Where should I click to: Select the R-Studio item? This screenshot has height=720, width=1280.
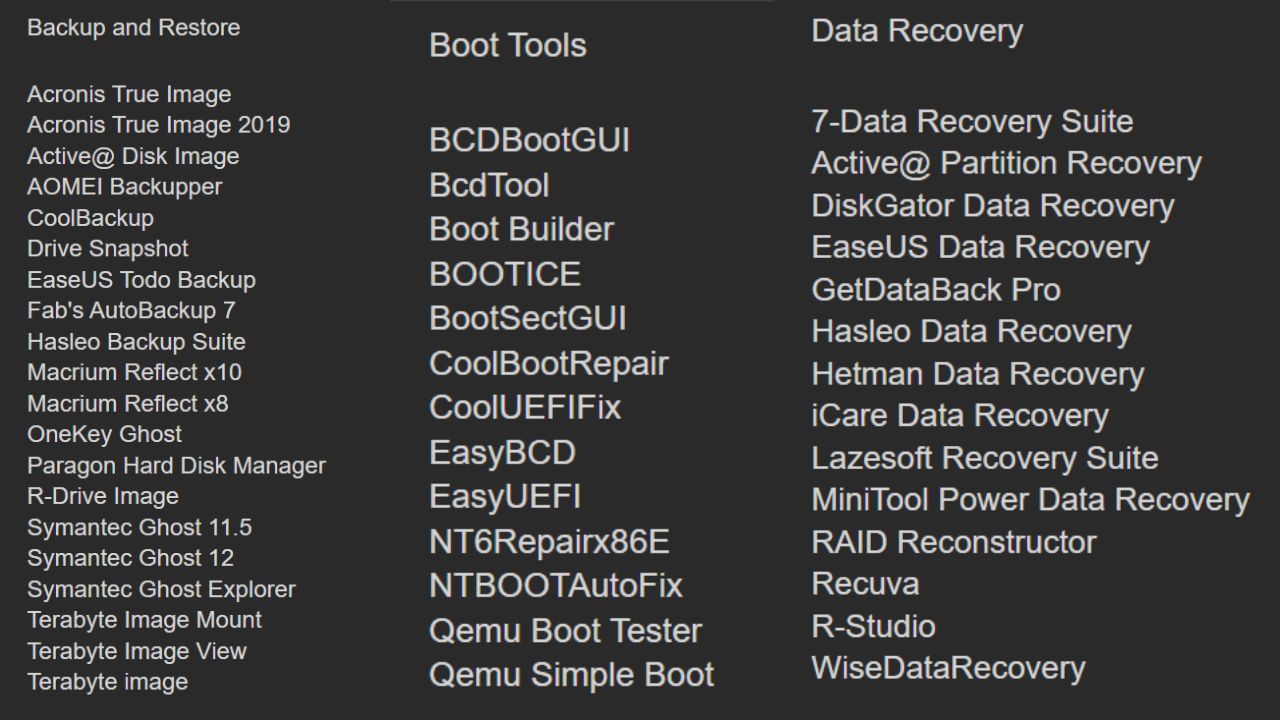(x=873, y=626)
